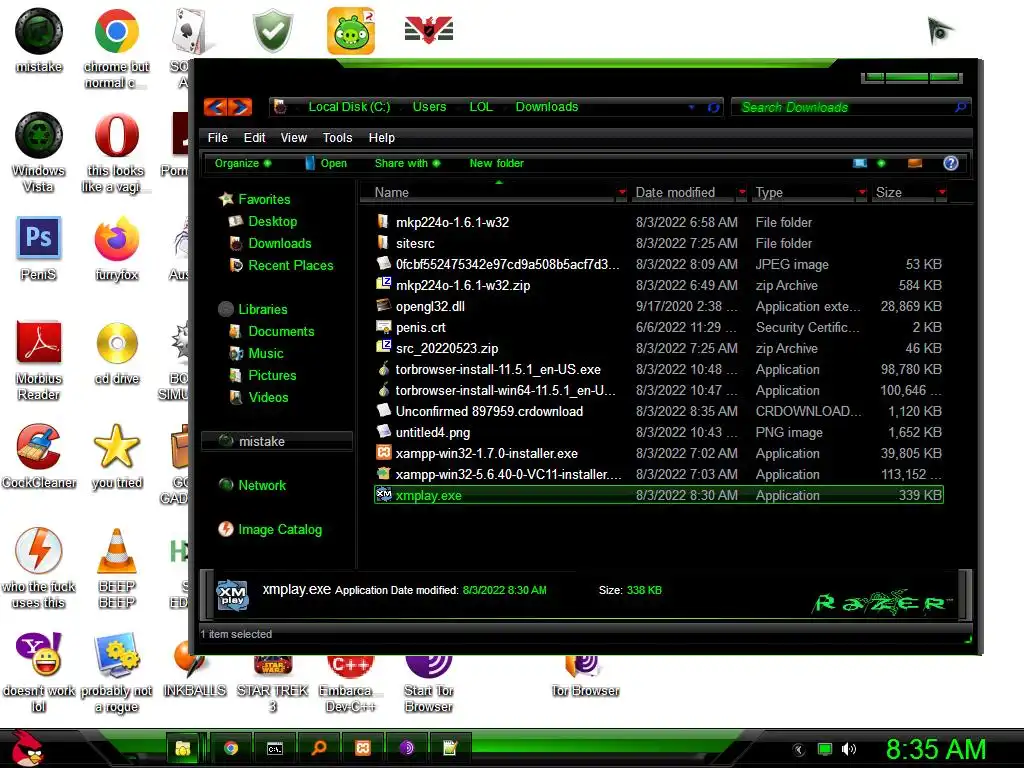1024x768 pixels.
Task: Open the green shield checkmark desktop icon
Action: tap(273, 31)
